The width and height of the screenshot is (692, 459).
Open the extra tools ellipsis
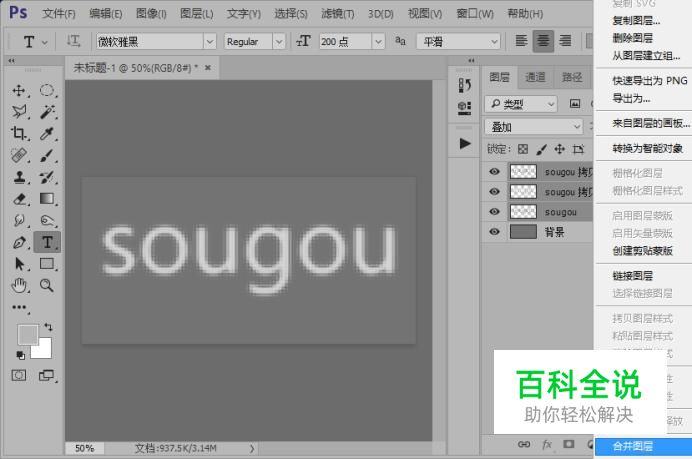[19, 307]
